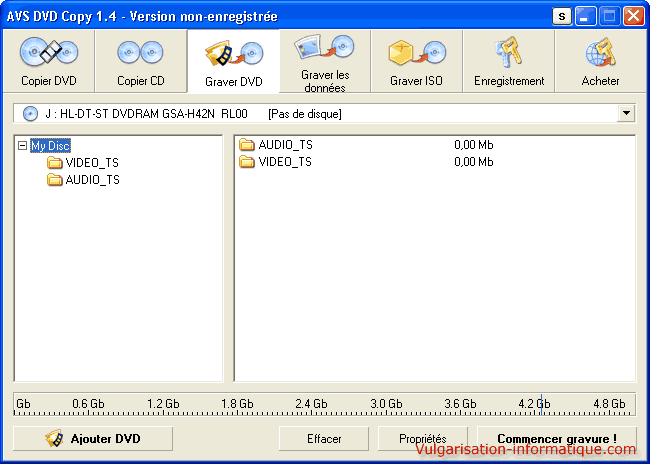The height and width of the screenshot is (464, 650).
Task: Open the disc drive dropdown arrow
Action: tap(626, 113)
